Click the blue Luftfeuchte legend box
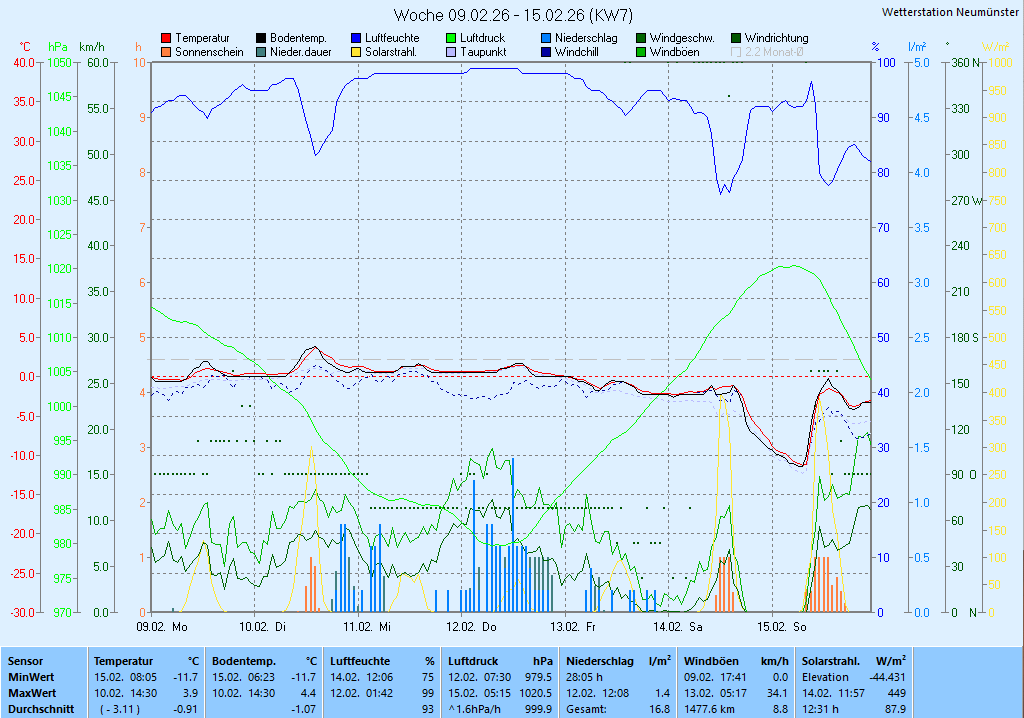The image size is (1024, 718). (356, 38)
